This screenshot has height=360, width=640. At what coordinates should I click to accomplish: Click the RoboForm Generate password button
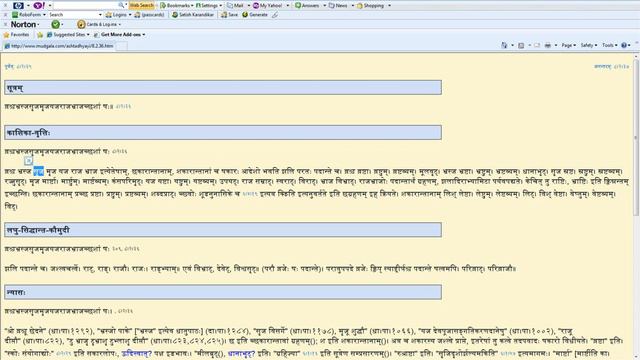click(x=255, y=15)
